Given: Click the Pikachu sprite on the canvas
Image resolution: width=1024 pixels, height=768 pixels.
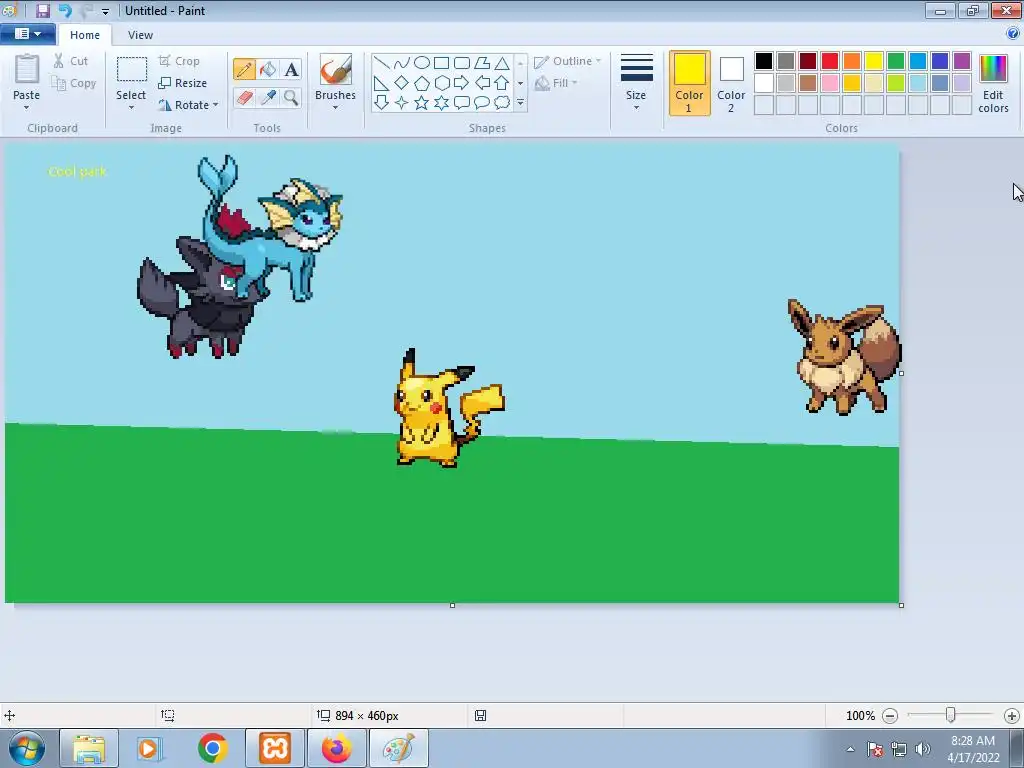Looking at the screenshot, I should pos(449,408).
